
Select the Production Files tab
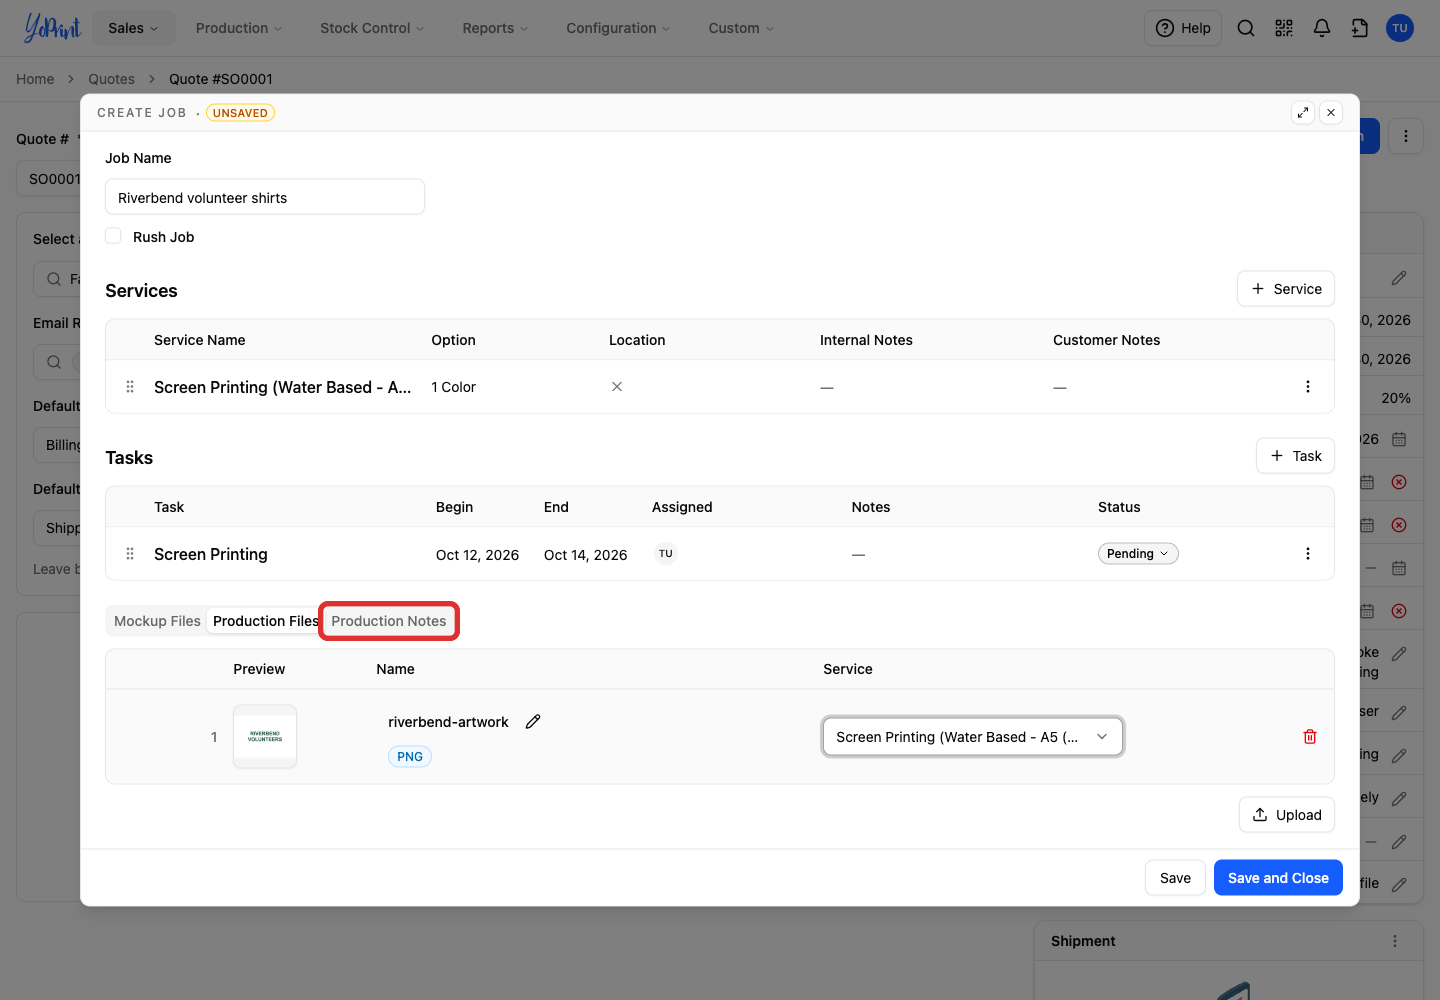pos(265,621)
